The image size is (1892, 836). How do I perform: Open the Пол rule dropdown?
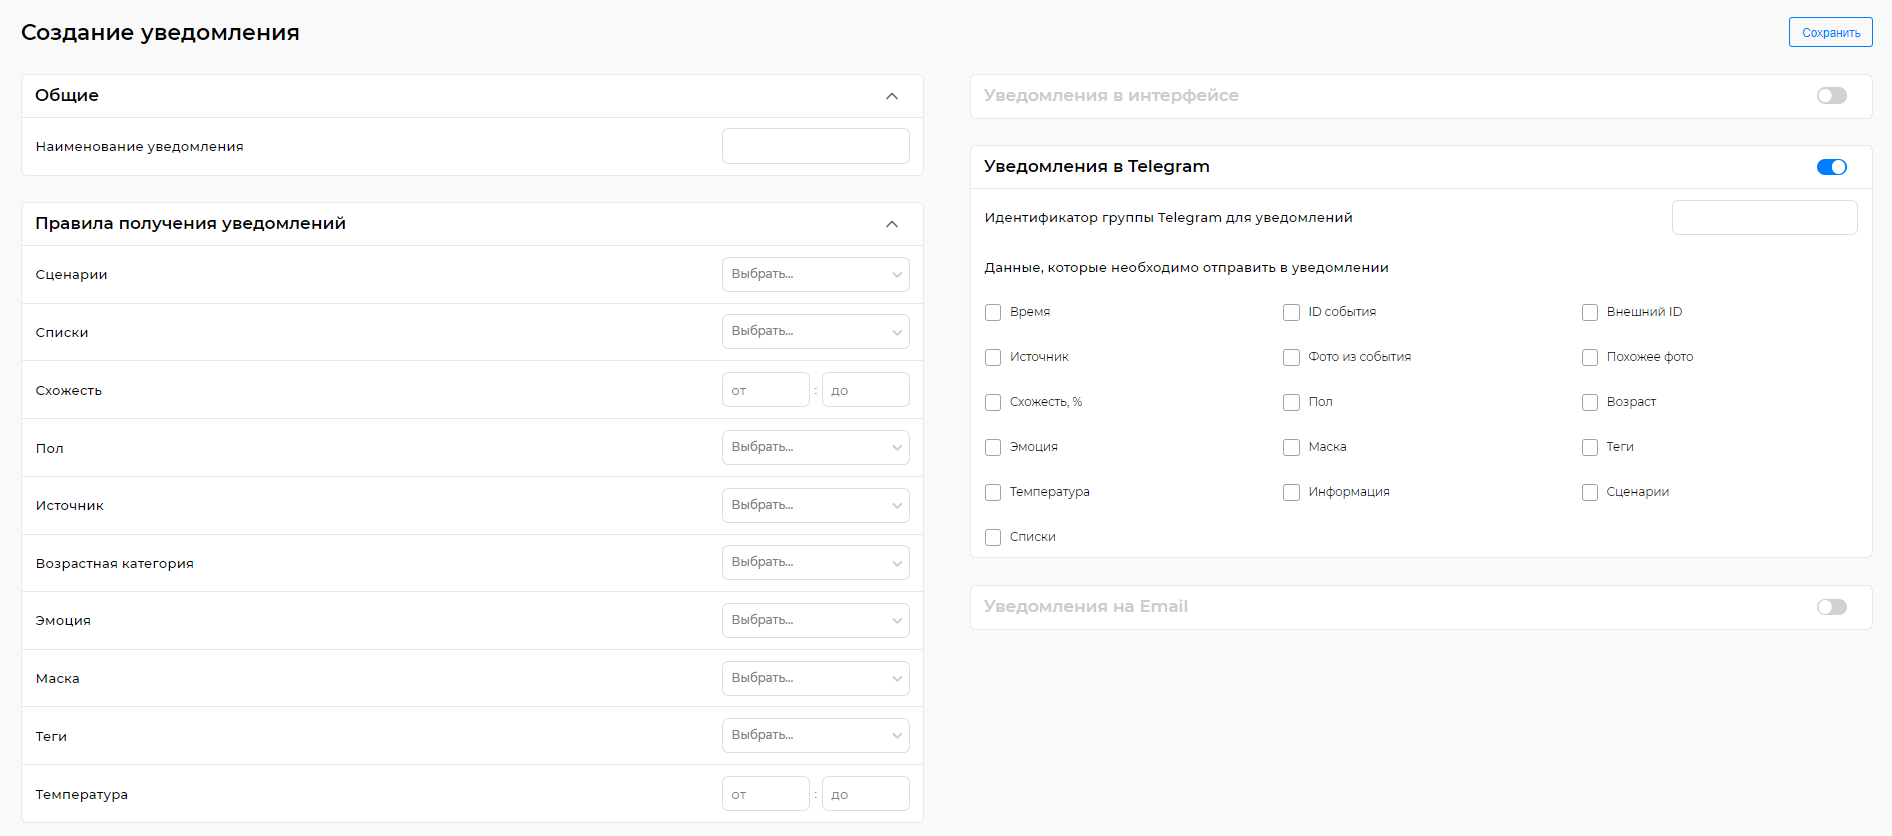816,447
